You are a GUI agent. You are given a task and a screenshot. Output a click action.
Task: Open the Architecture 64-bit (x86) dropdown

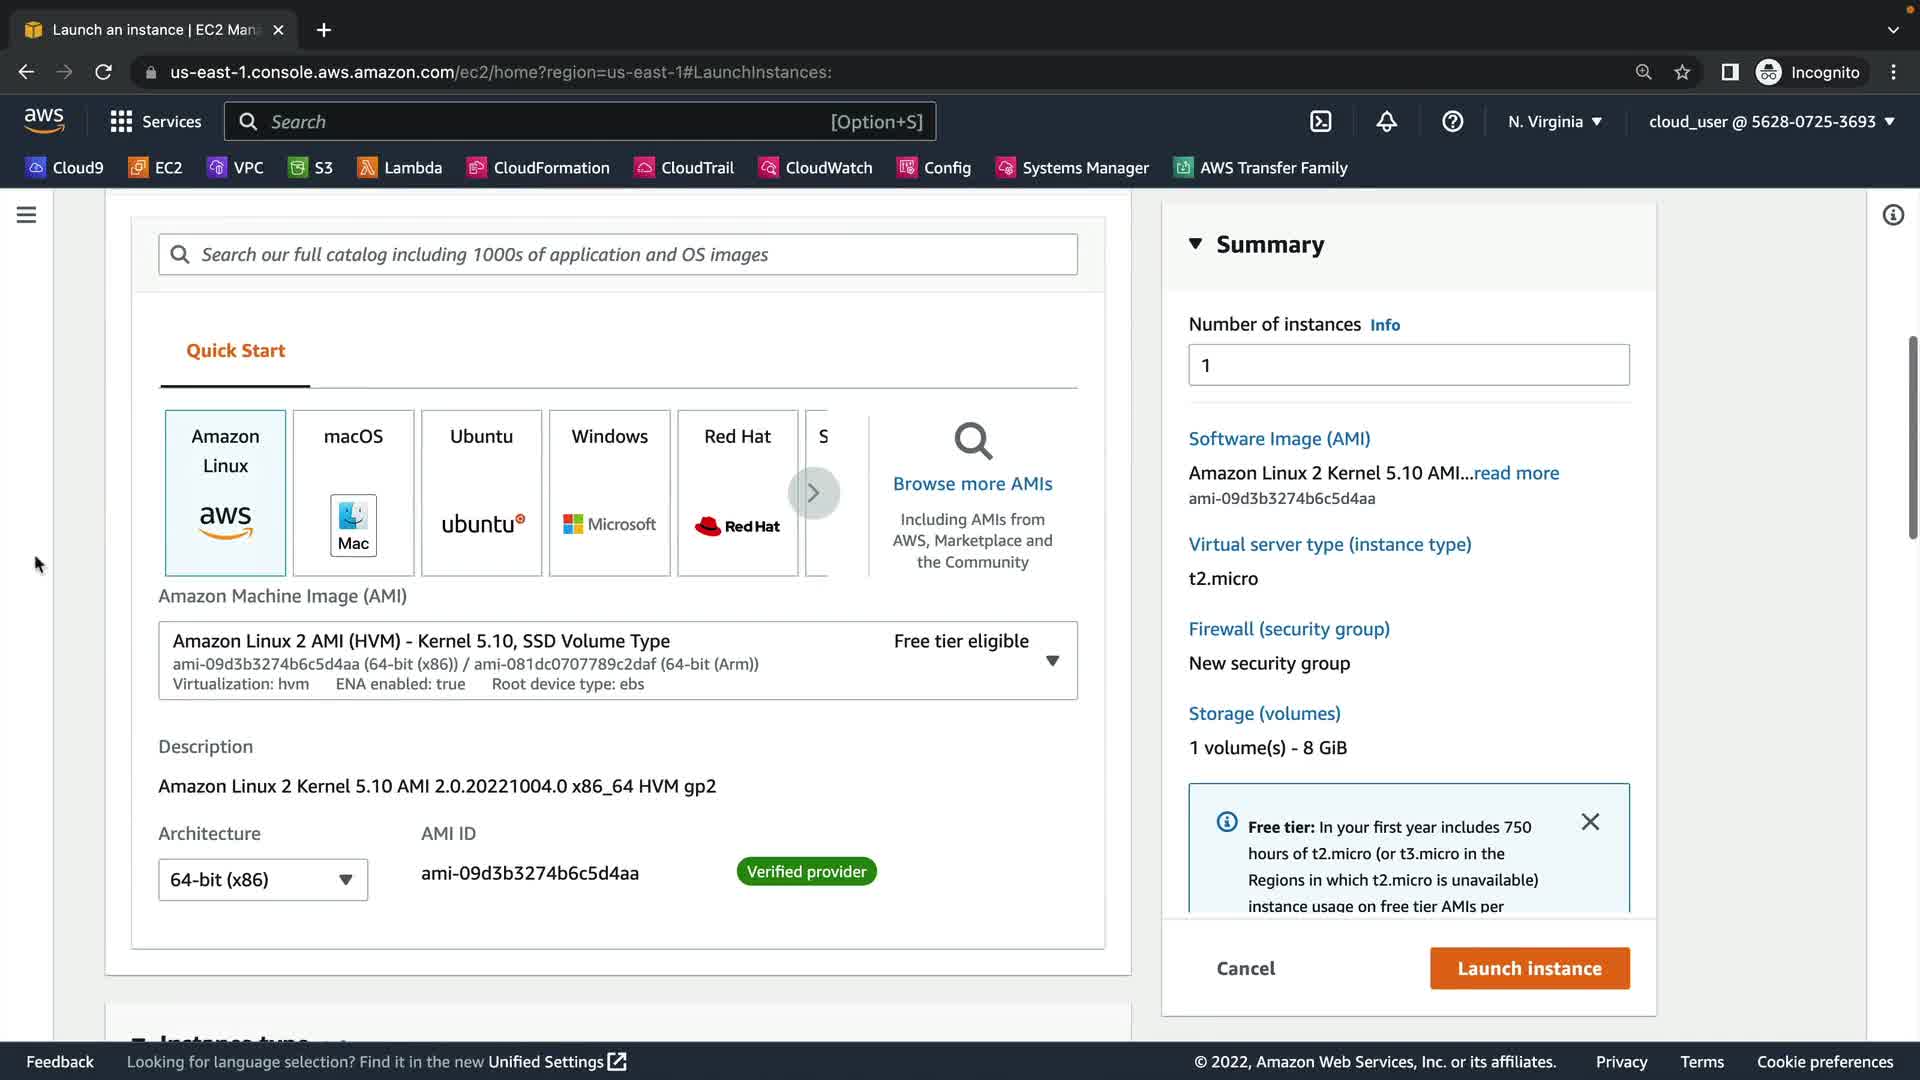[262, 880]
